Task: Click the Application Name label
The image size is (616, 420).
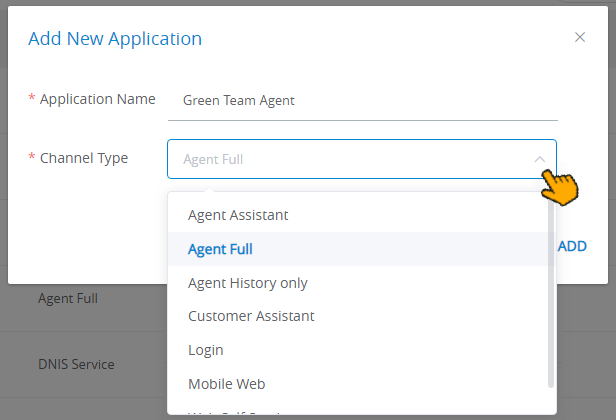Action: (98, 99)
